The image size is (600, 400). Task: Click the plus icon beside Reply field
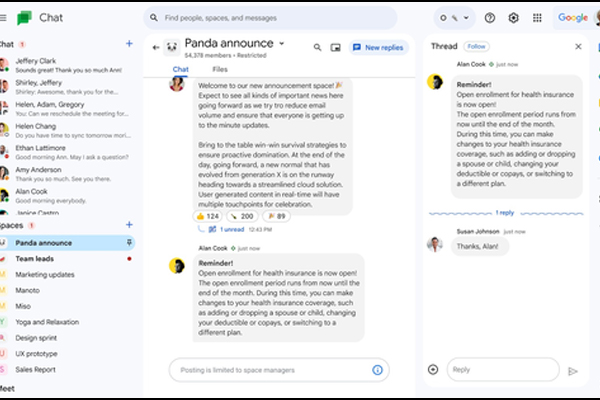(433, 369)
